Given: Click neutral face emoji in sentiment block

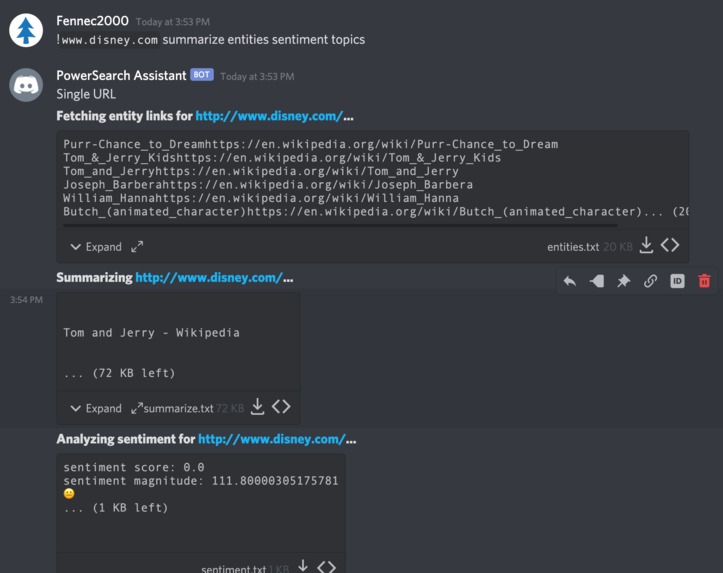Looking at the screenshot, I should (x=69, y=494).
